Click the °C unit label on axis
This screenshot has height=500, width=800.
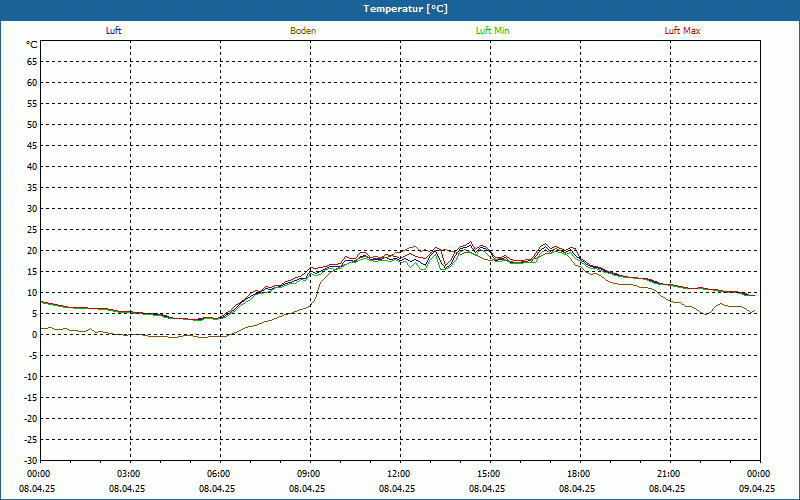(32, 45)
